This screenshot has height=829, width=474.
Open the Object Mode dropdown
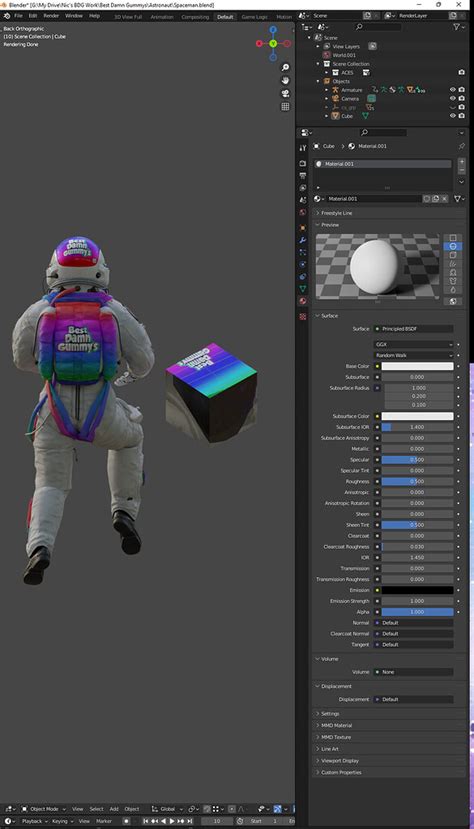click(x=43, y=809)
